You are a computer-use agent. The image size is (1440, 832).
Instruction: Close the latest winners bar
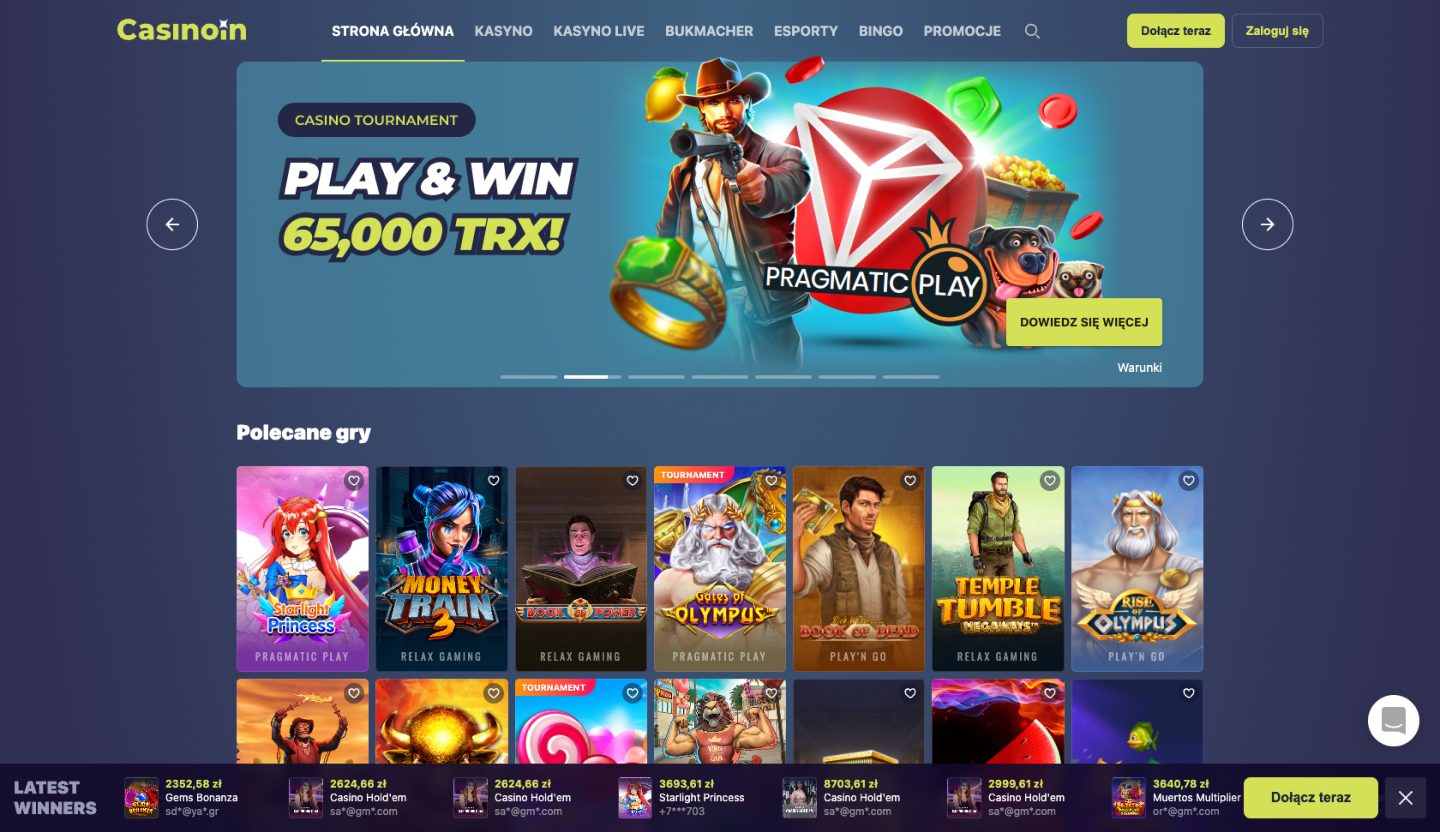coord(1405,797)
